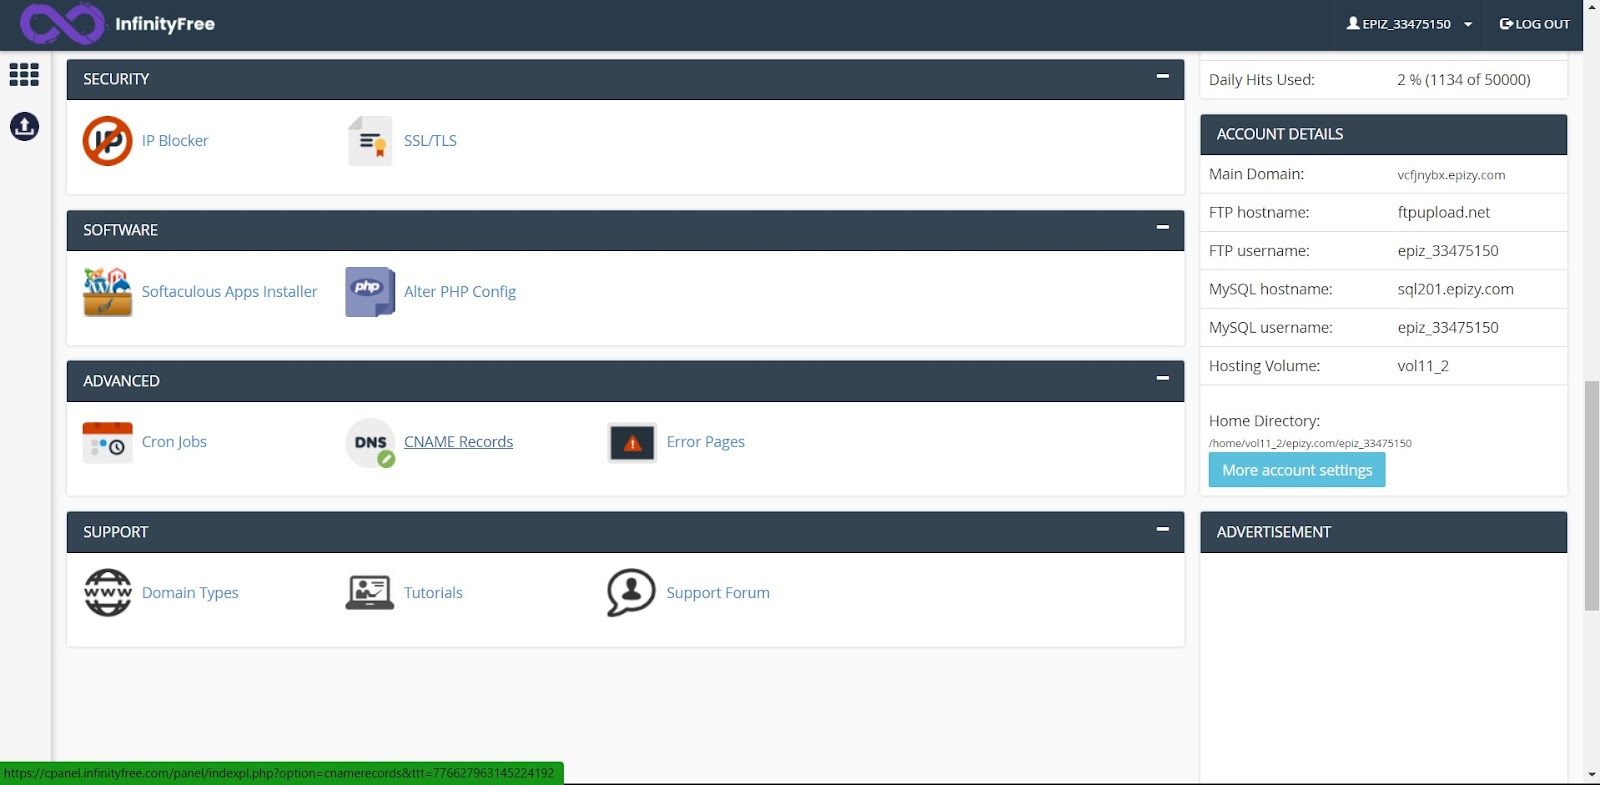Select MySQL hostname sql201.epizy.com value

pyautogui.click(x=1455, y=289)
